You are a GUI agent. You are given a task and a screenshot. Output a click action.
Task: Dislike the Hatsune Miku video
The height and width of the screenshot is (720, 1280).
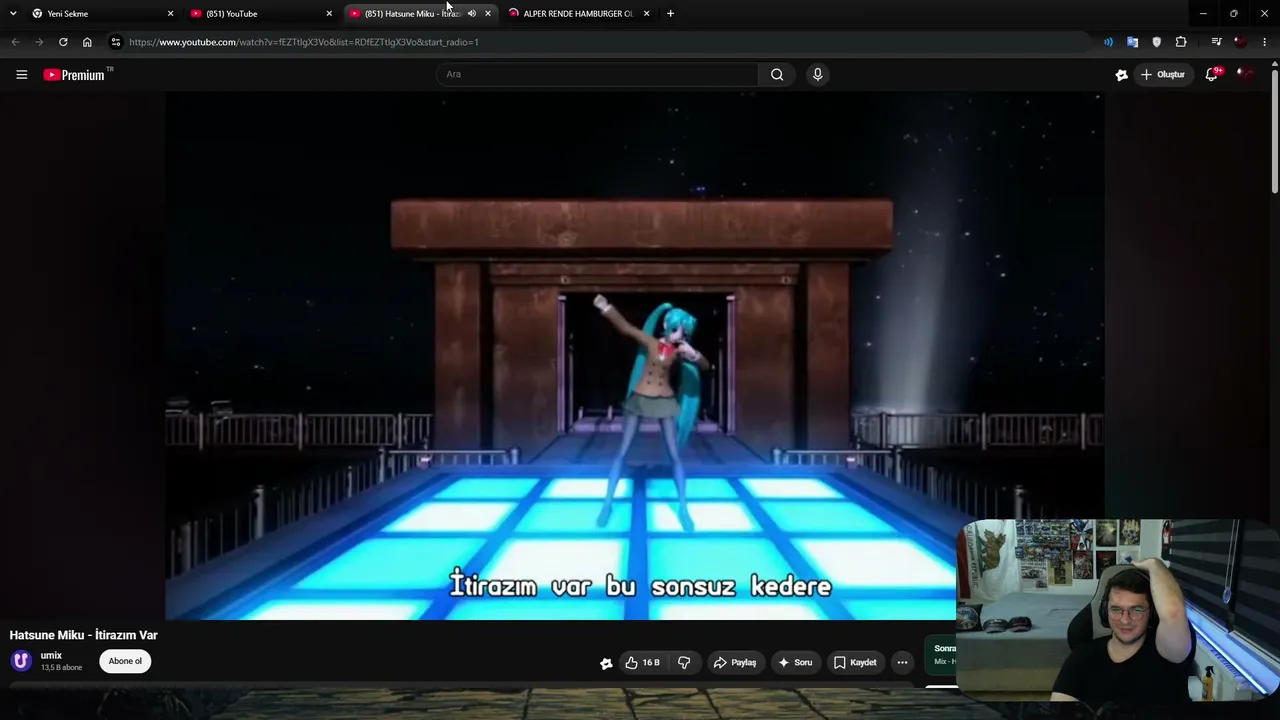click(684, 662)
